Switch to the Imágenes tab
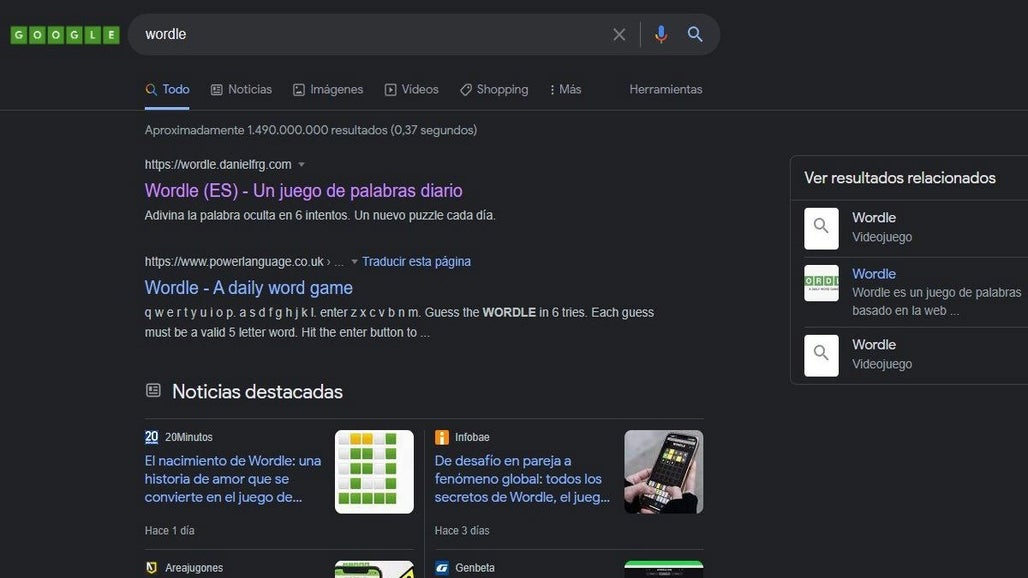This screenshot has height=578, width=1028. [x=328, y=90]
